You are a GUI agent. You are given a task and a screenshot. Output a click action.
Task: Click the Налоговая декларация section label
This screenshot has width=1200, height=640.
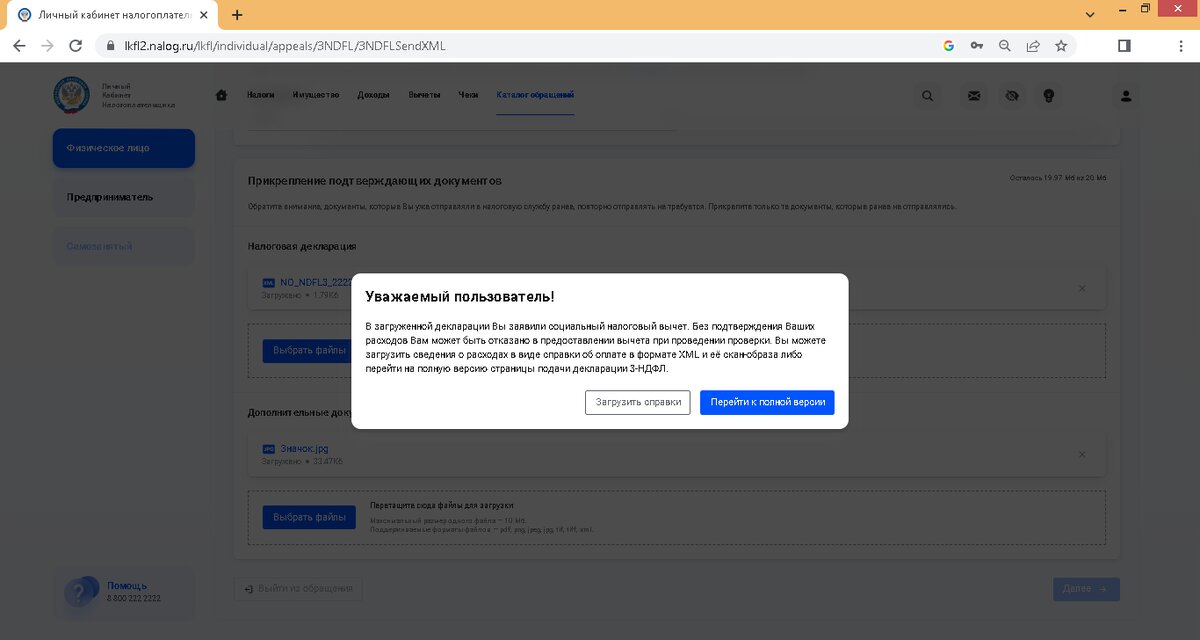[302, 246]
